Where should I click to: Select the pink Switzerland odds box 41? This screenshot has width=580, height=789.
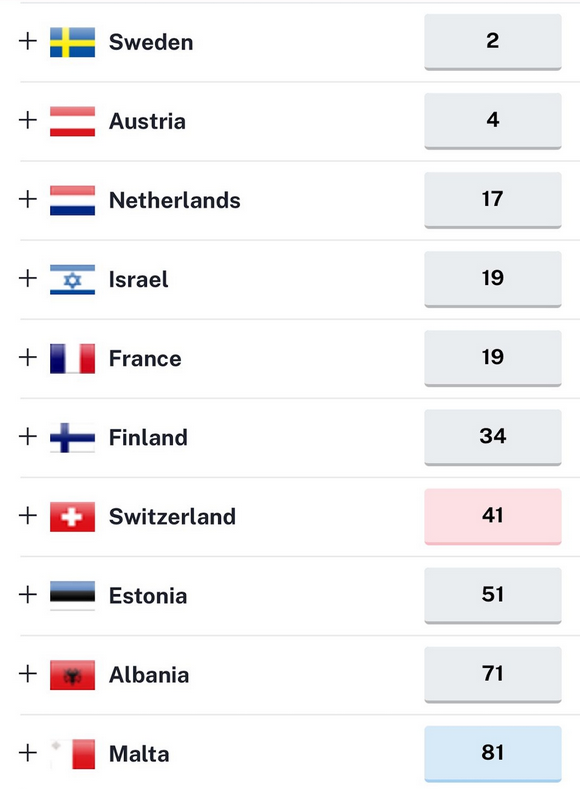click(x=492, y=516)
